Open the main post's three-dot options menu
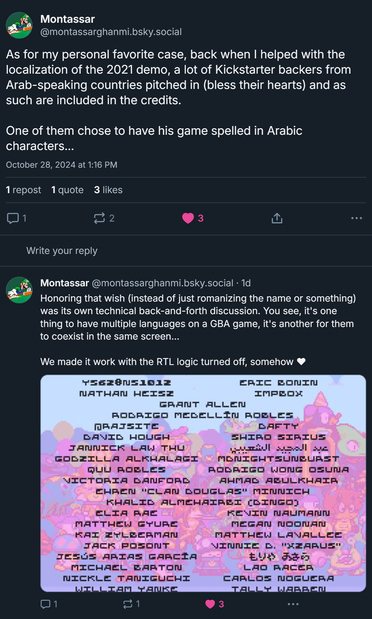This screenshot has width=372, height=619. [357, 218]
